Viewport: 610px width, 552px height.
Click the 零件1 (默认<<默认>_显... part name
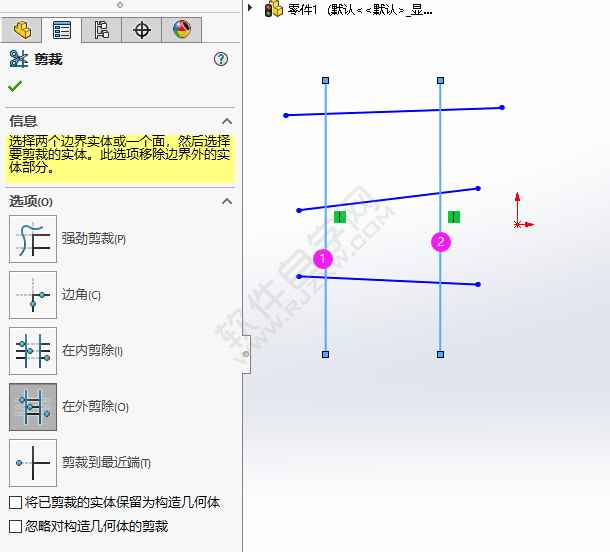coord(360,10)
